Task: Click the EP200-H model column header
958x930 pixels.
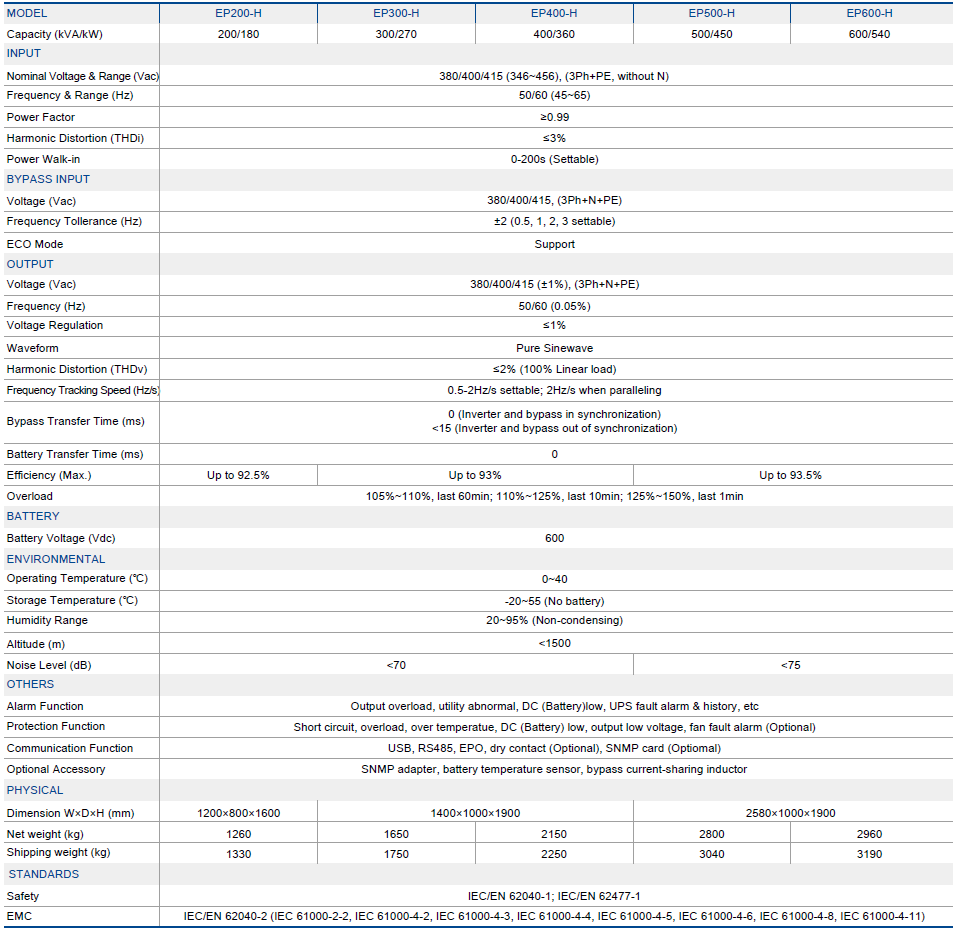Action: click(238, 13)
